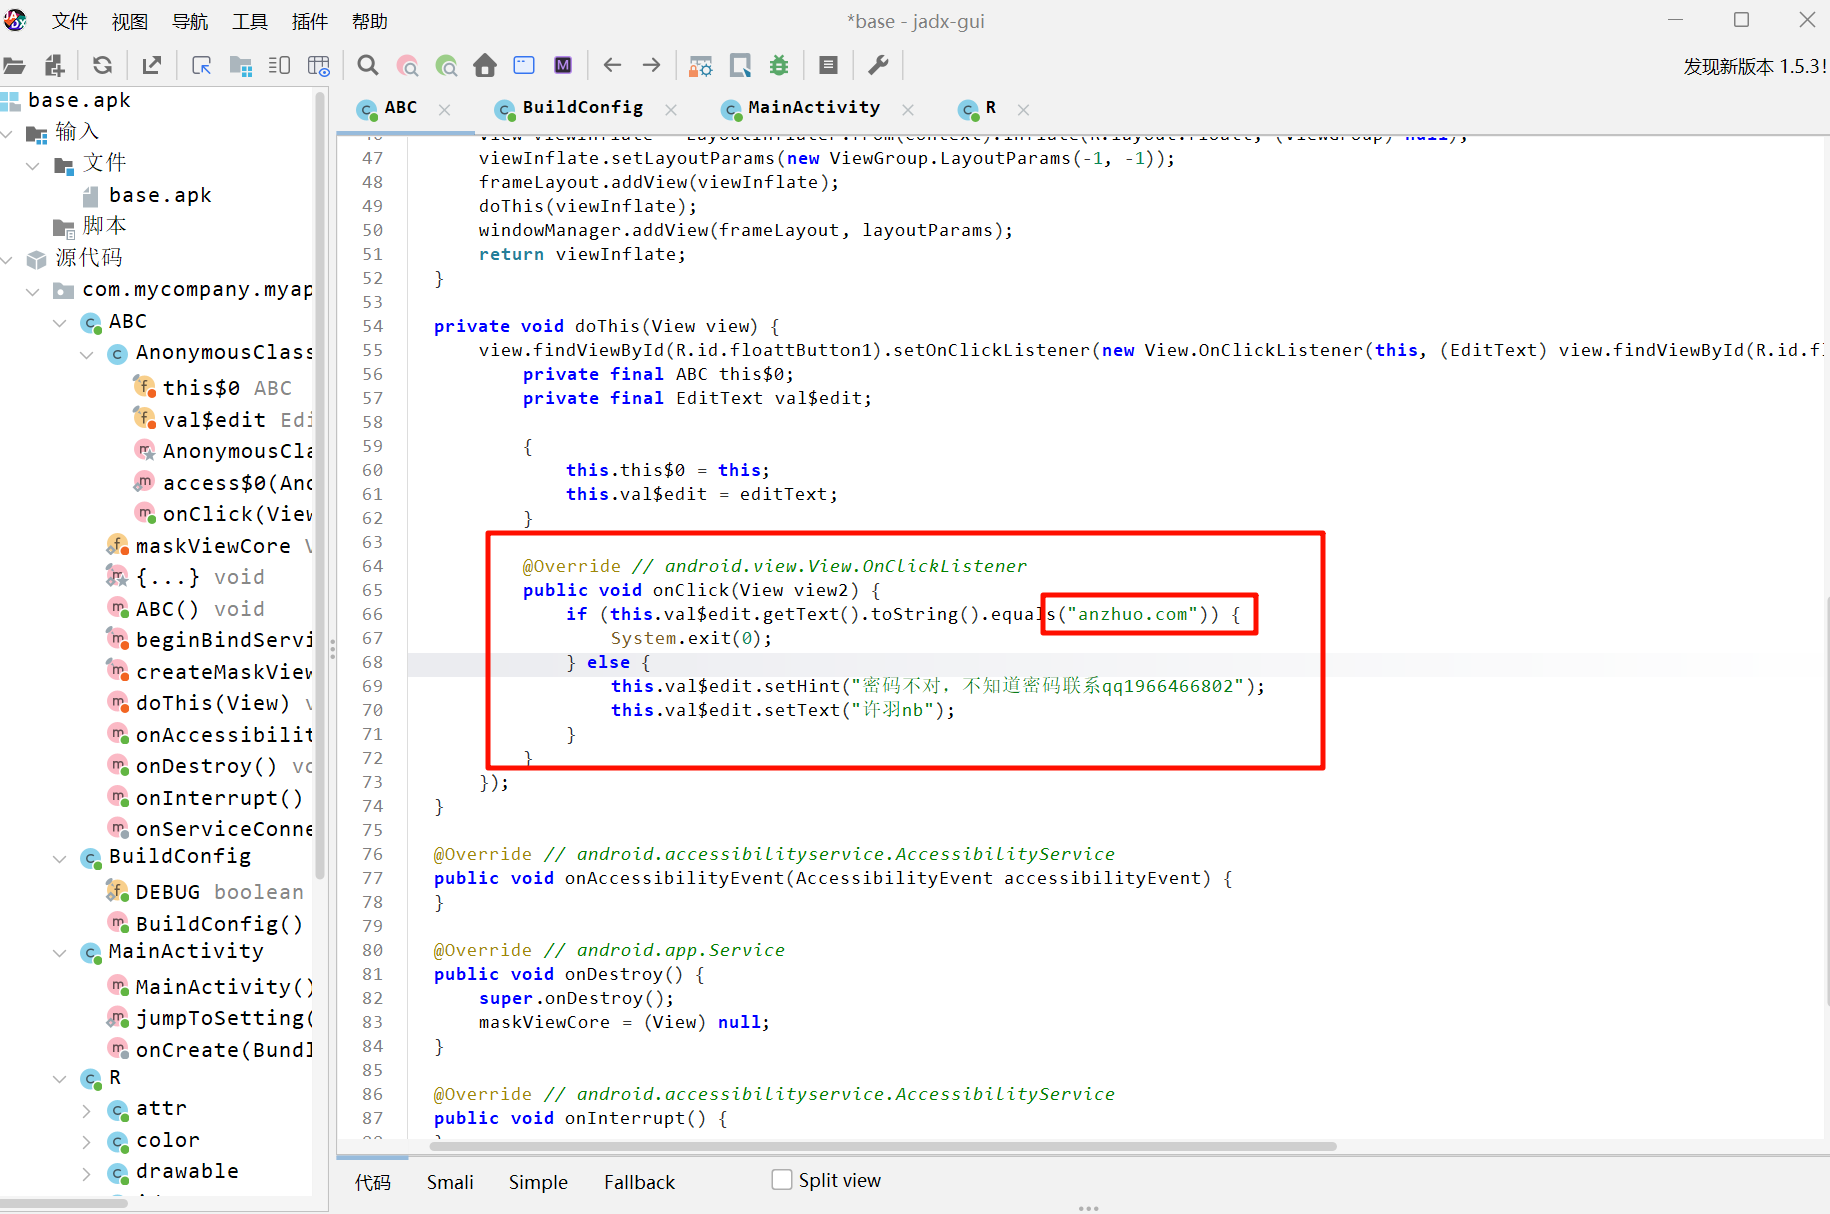The width and height of the screenshot is (1830, 1214).
Task: Collapse the ABC class tree node
Action: coord(60,322)
